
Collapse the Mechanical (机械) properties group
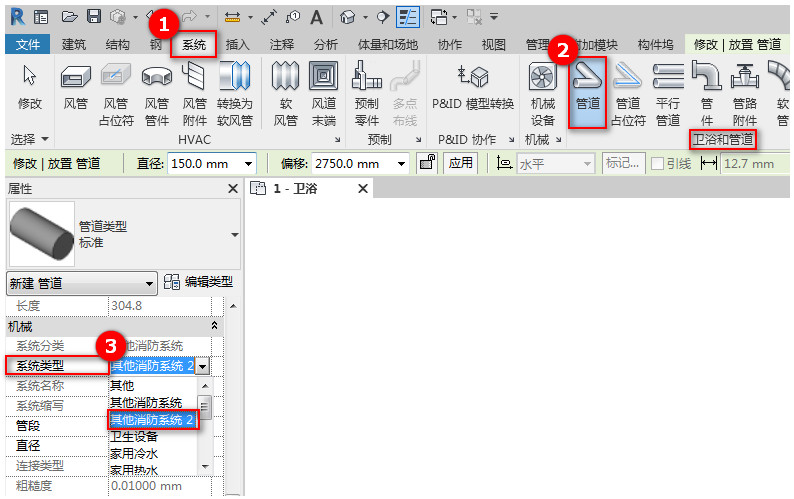click(214, 326)
